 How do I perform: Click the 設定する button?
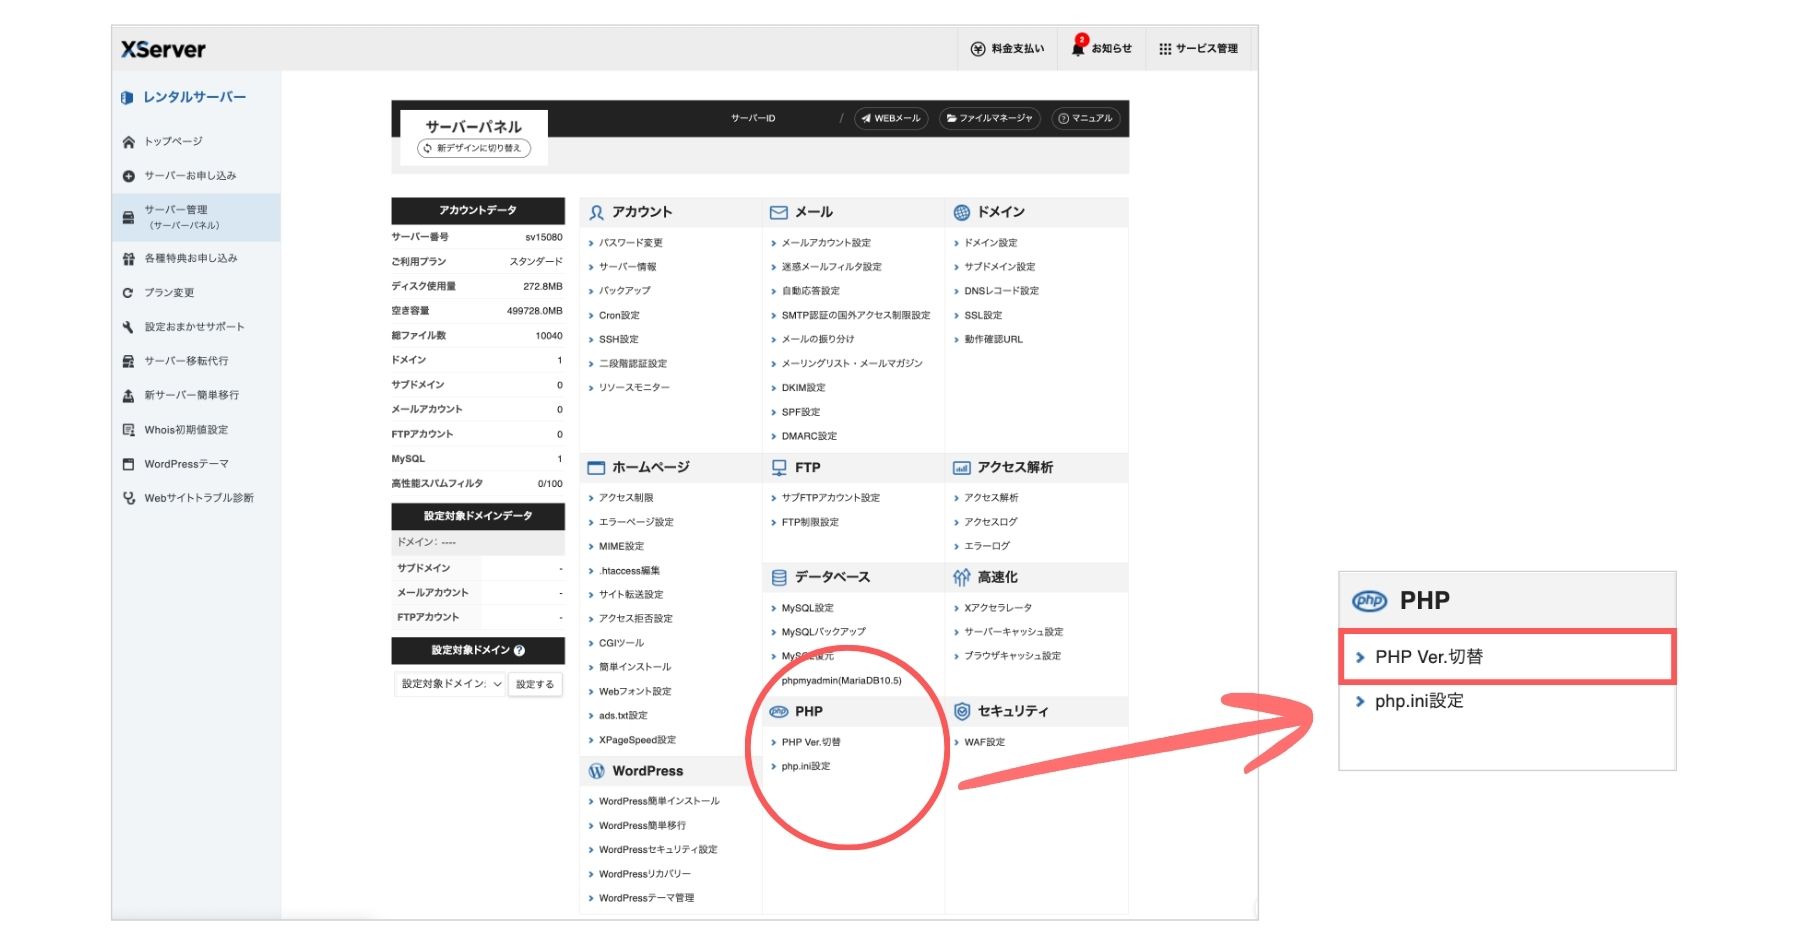pos(535,684)
